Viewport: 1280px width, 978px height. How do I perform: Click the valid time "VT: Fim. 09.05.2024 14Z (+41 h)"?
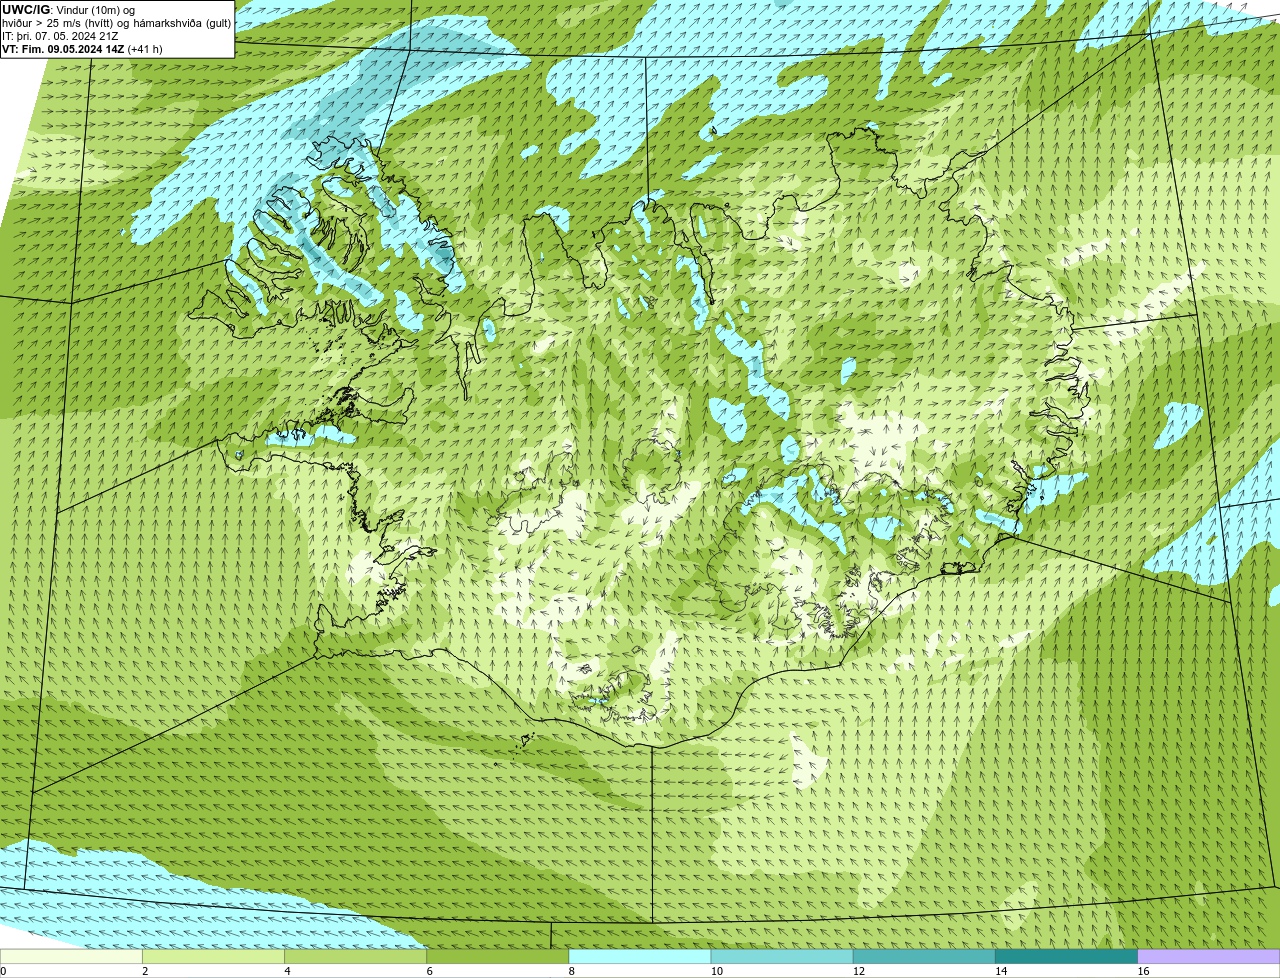coord(82,49)
